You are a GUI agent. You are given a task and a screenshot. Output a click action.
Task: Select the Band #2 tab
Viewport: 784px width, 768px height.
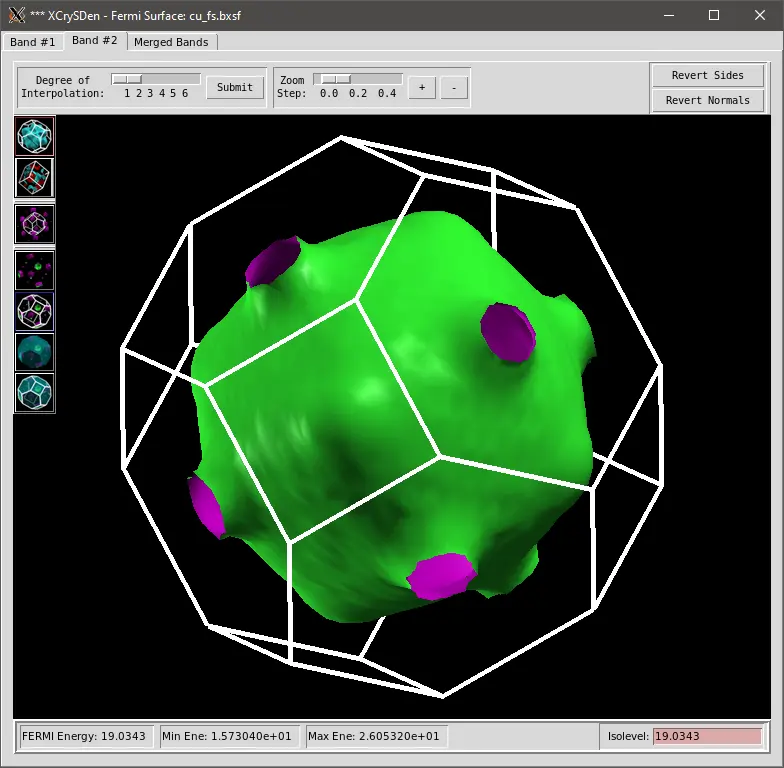coord(94,40)
